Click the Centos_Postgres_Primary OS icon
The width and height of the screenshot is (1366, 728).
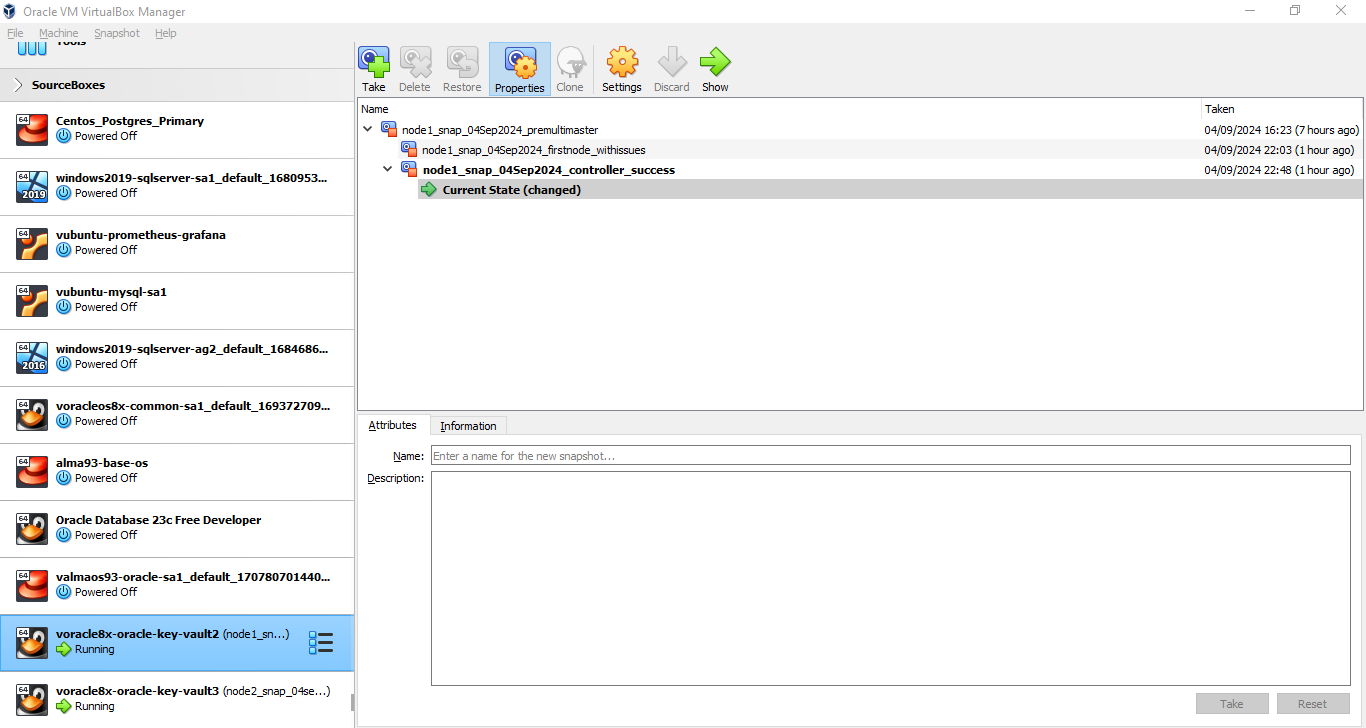pyautogui.click(x=32, y=129)
